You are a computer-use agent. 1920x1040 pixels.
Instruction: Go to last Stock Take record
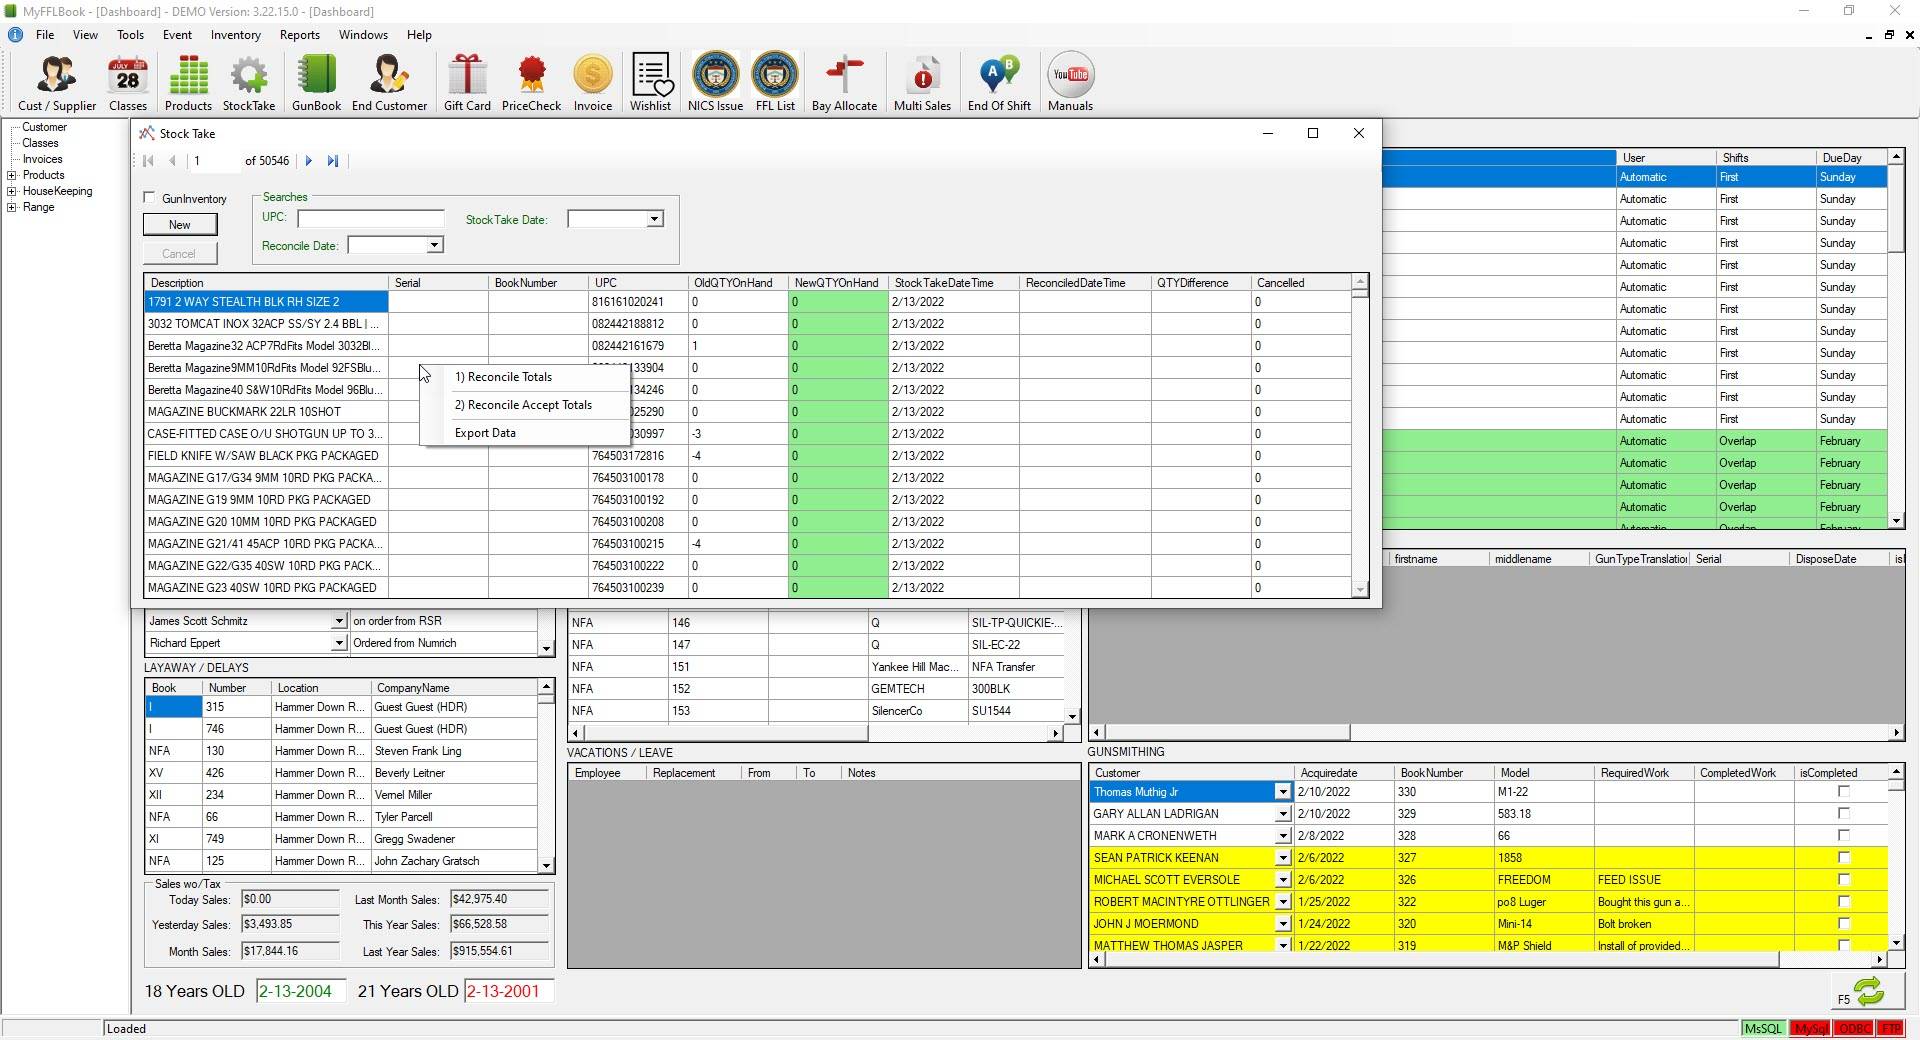[333, 161]
